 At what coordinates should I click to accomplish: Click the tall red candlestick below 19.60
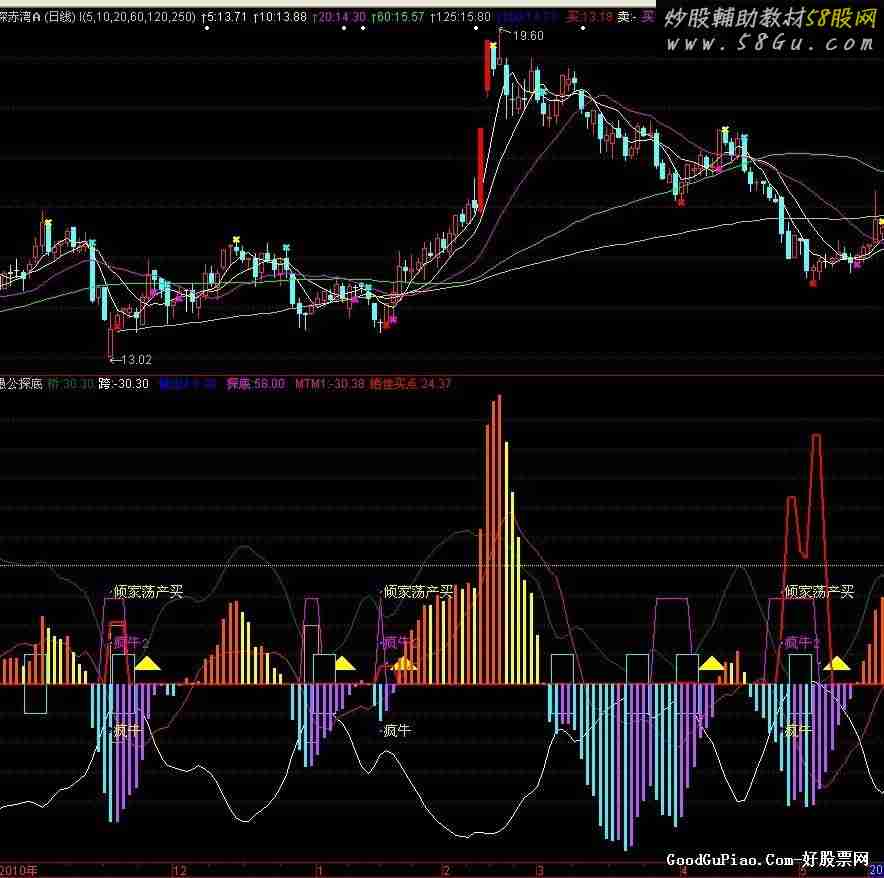(488, 68)
